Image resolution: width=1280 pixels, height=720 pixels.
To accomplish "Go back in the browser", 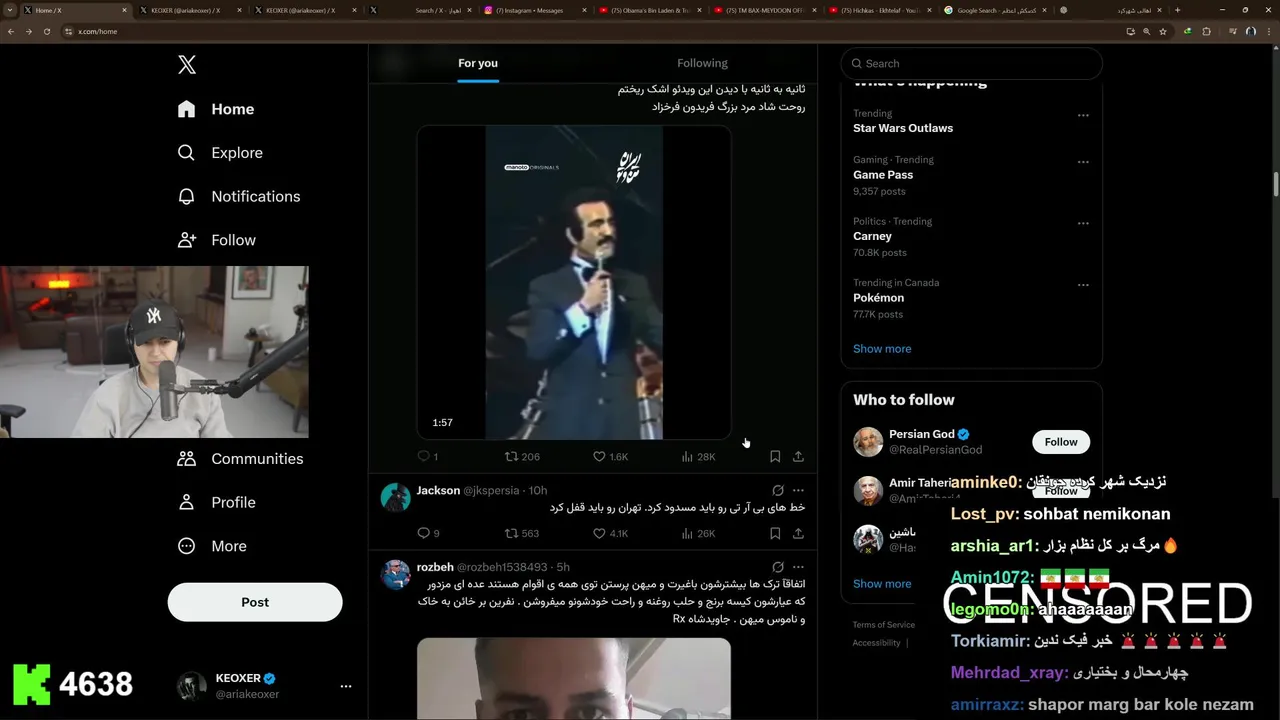I will [11, 31].
